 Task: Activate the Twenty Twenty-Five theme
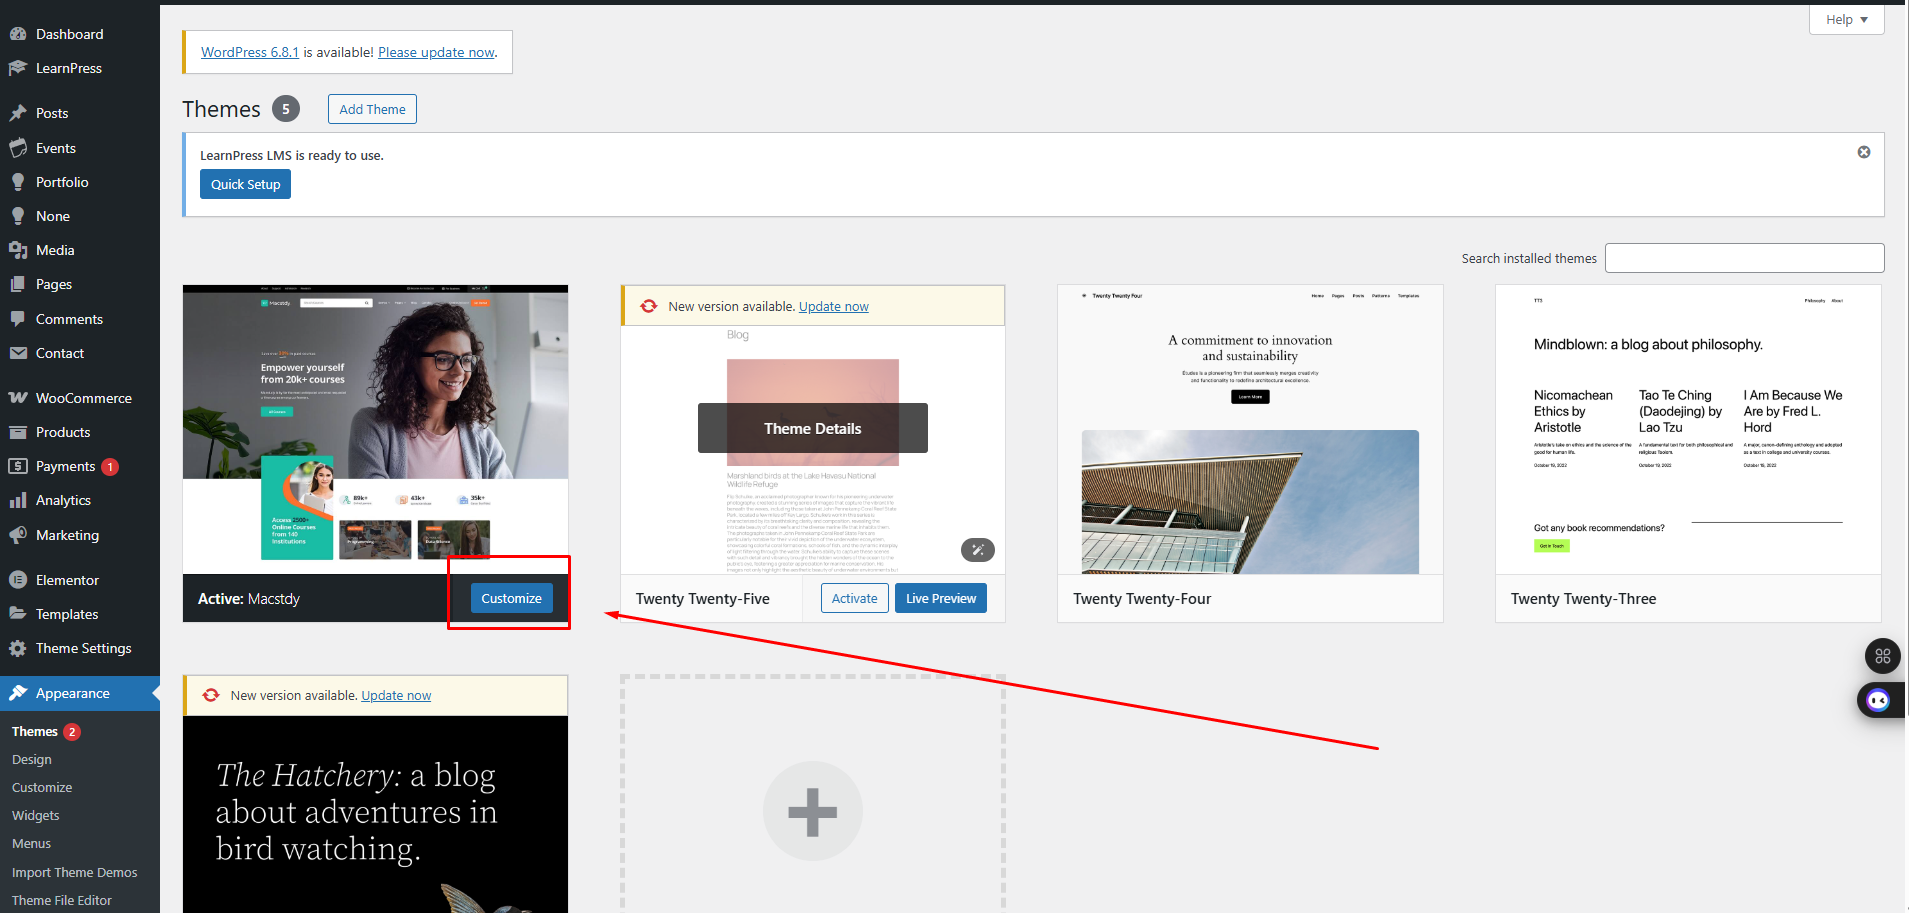click(x=854, y=598)
